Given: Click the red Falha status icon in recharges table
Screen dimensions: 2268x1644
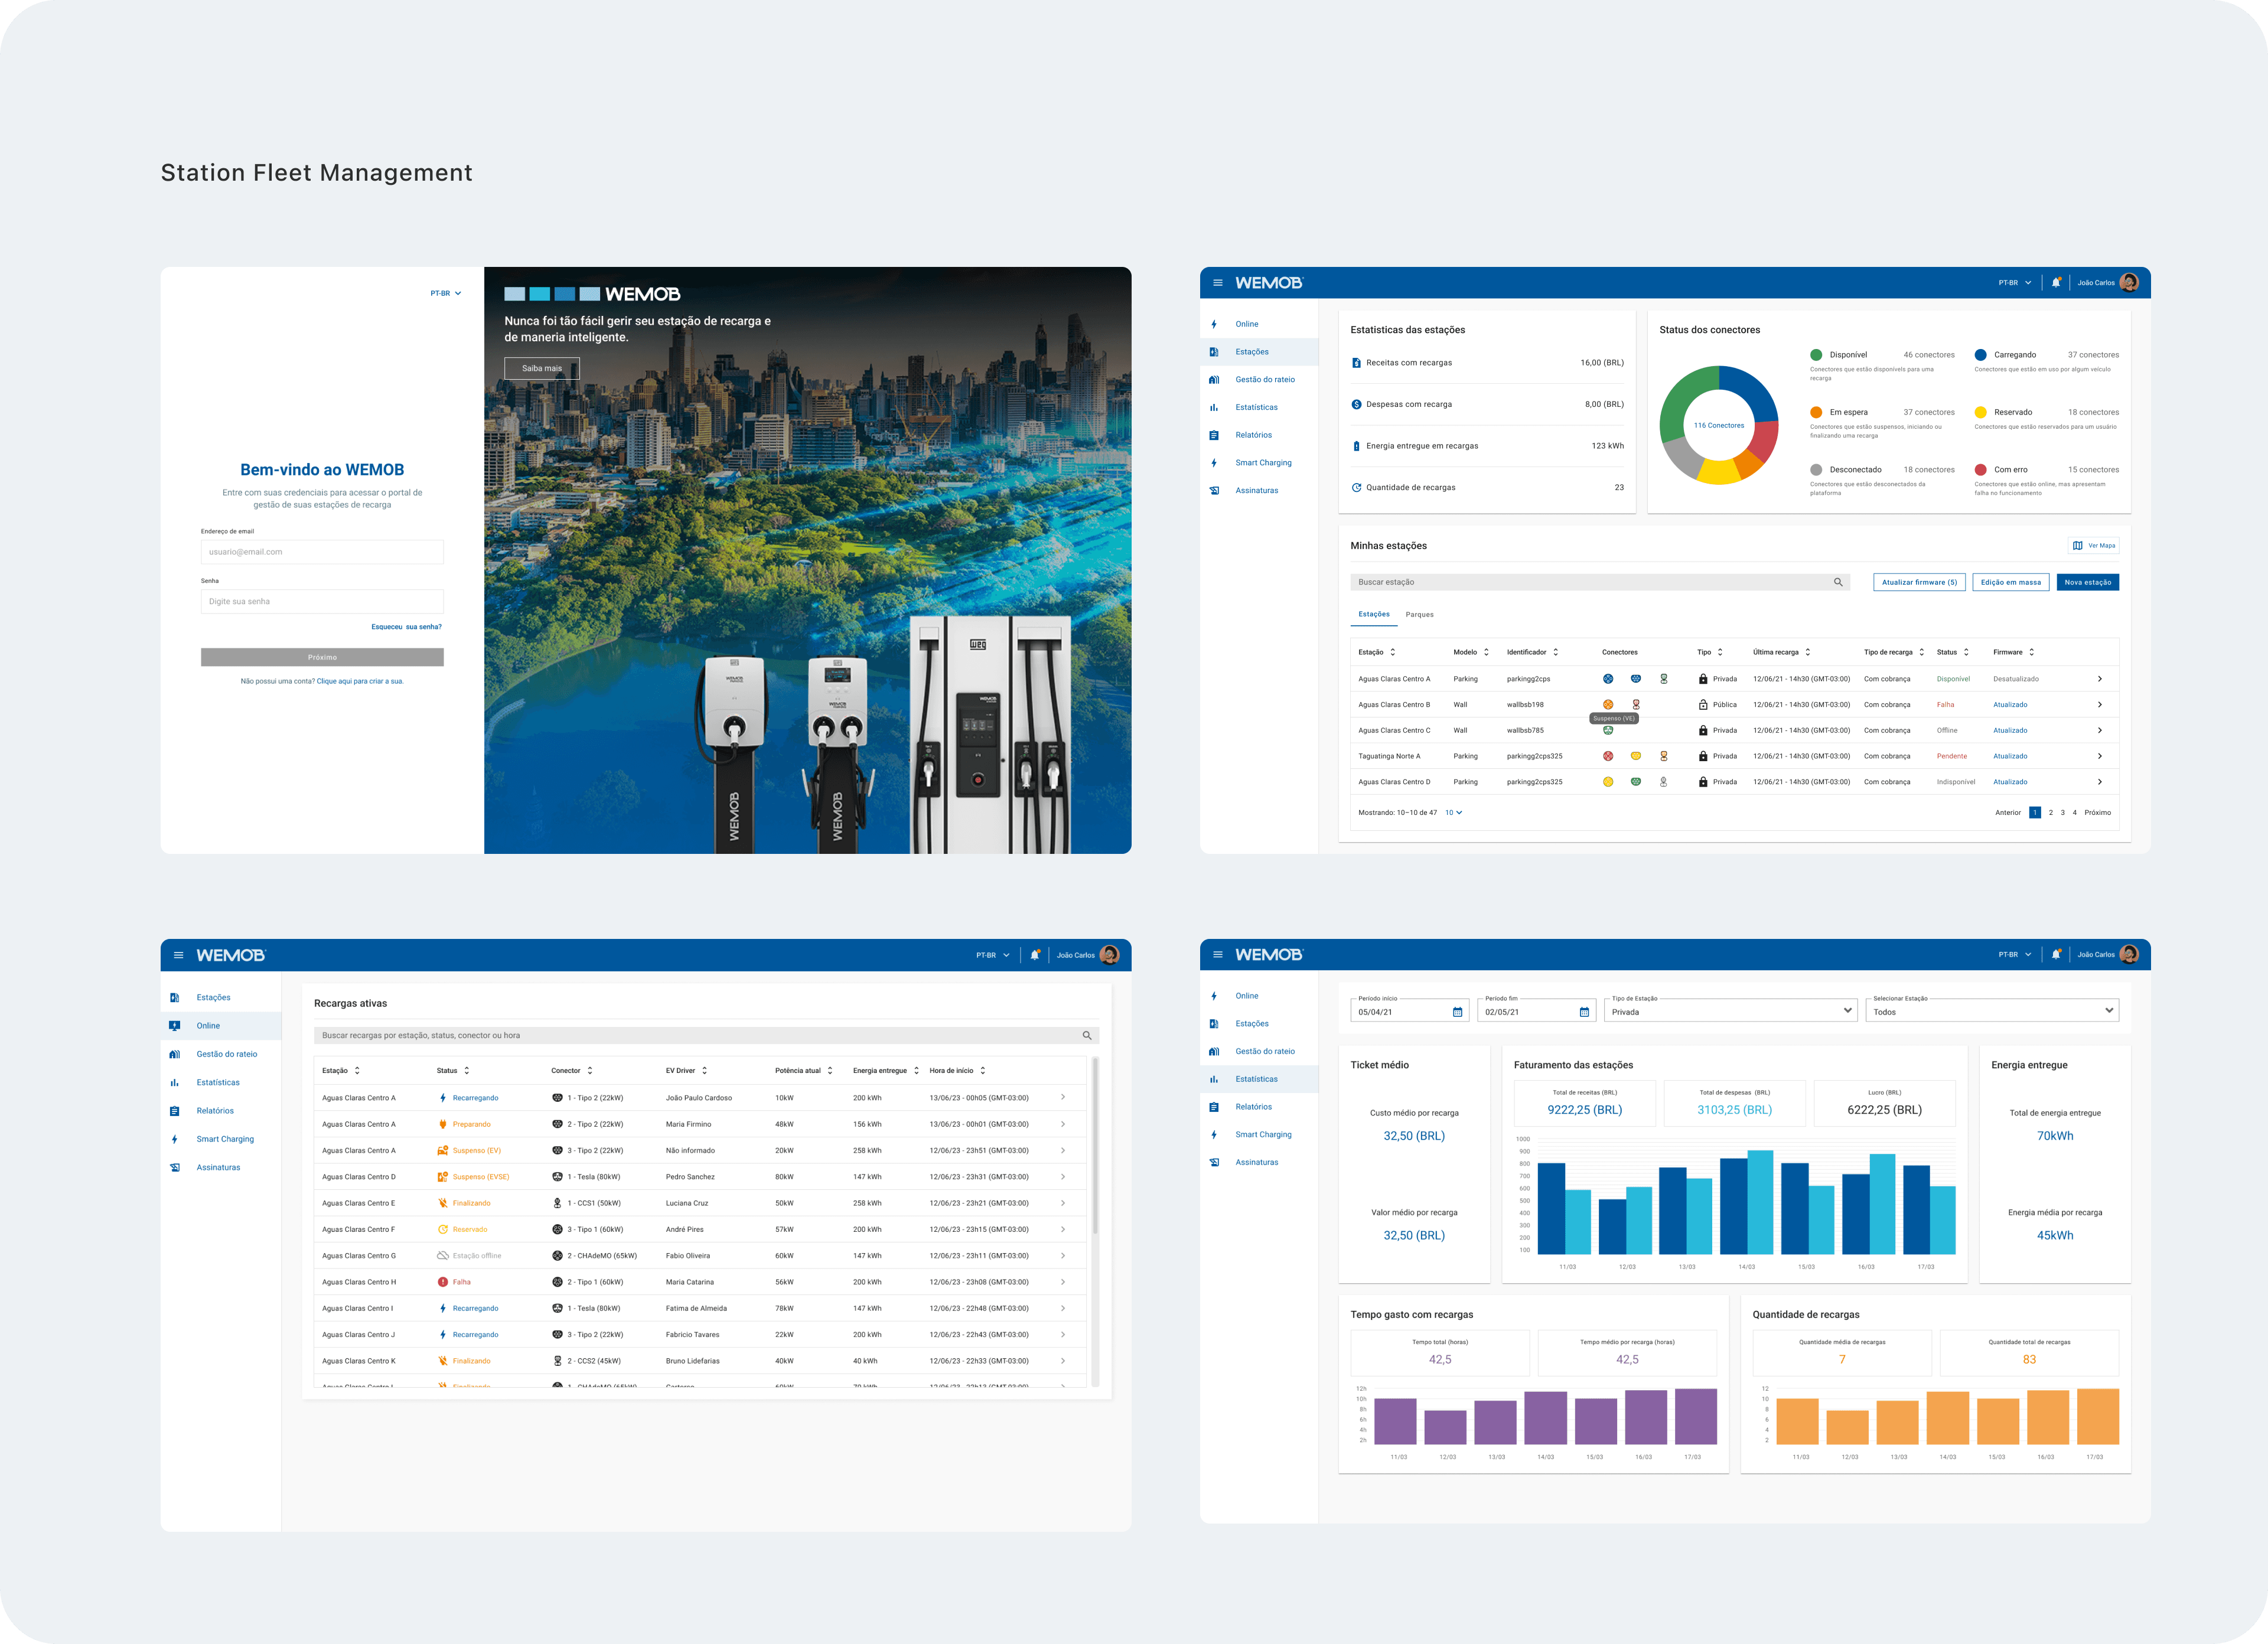Looking at the screenshot, I should (x=443, y=1282).
